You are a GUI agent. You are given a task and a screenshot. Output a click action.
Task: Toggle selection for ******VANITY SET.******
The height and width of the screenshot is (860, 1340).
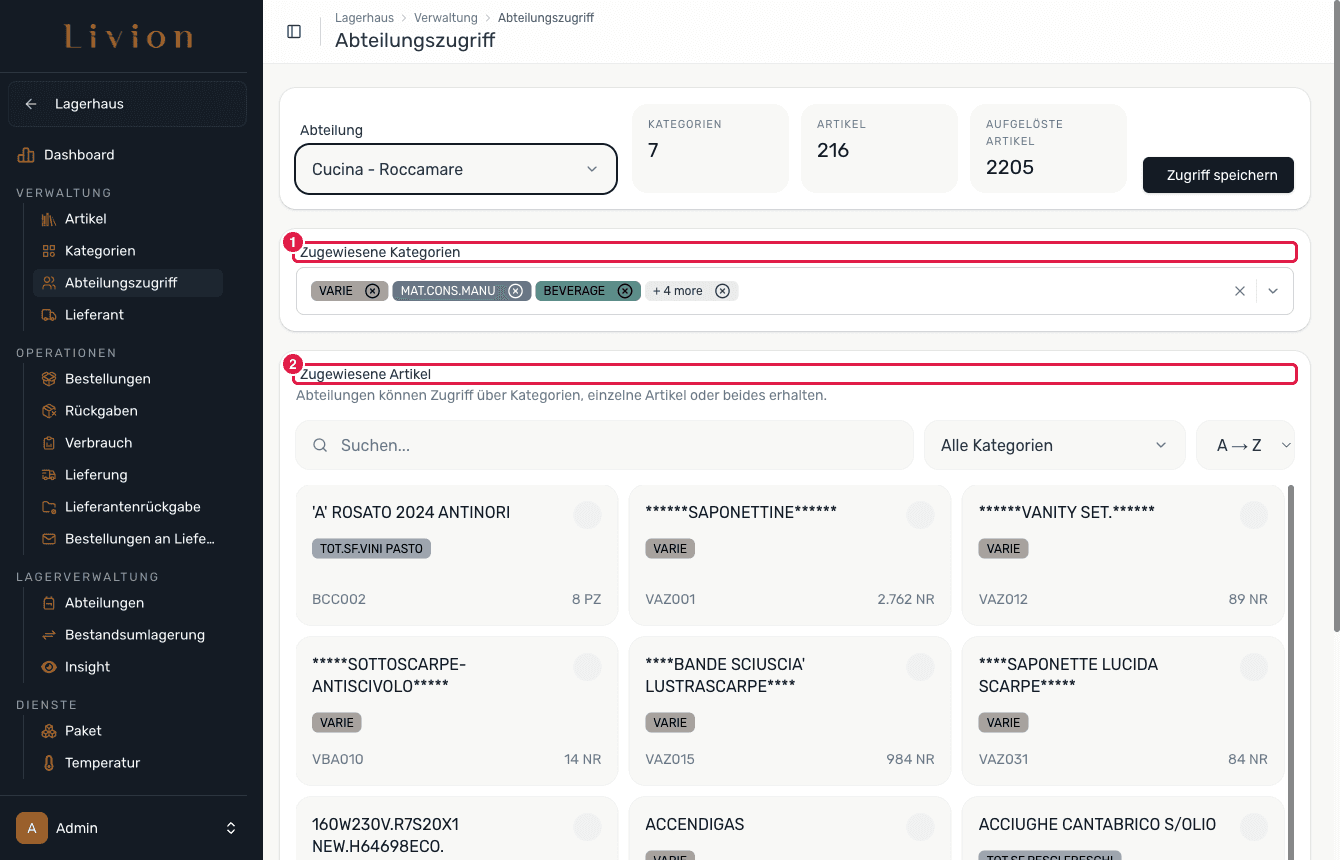(x=1254, y=515)
